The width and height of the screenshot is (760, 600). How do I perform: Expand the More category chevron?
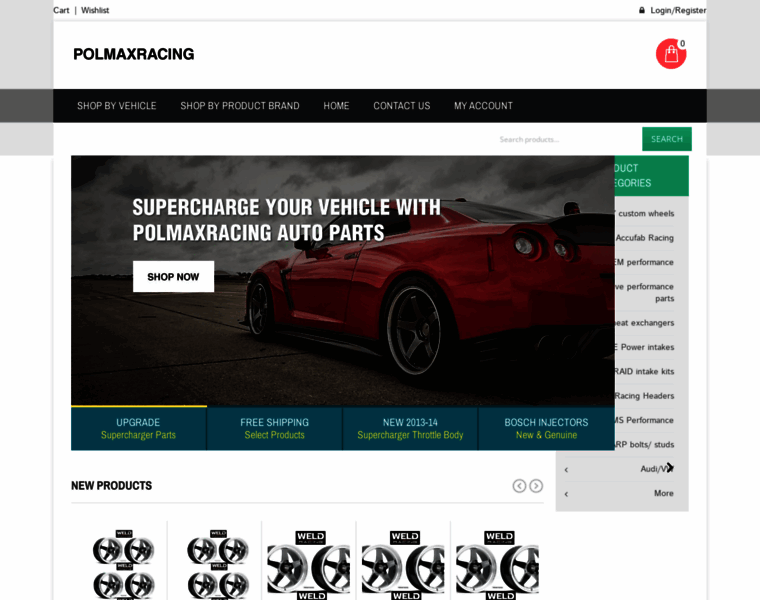click(566, 494)
